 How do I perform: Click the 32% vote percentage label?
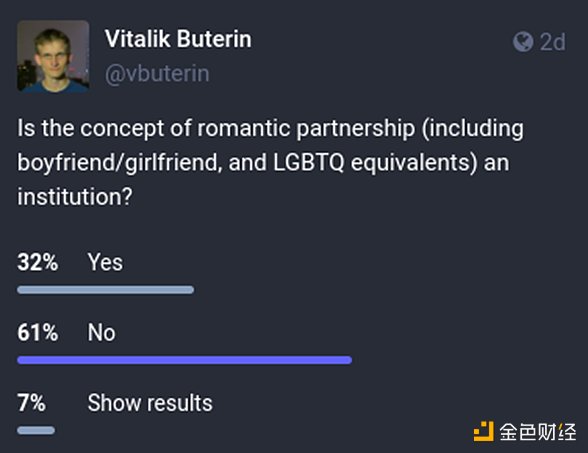[x=38, y=262]
